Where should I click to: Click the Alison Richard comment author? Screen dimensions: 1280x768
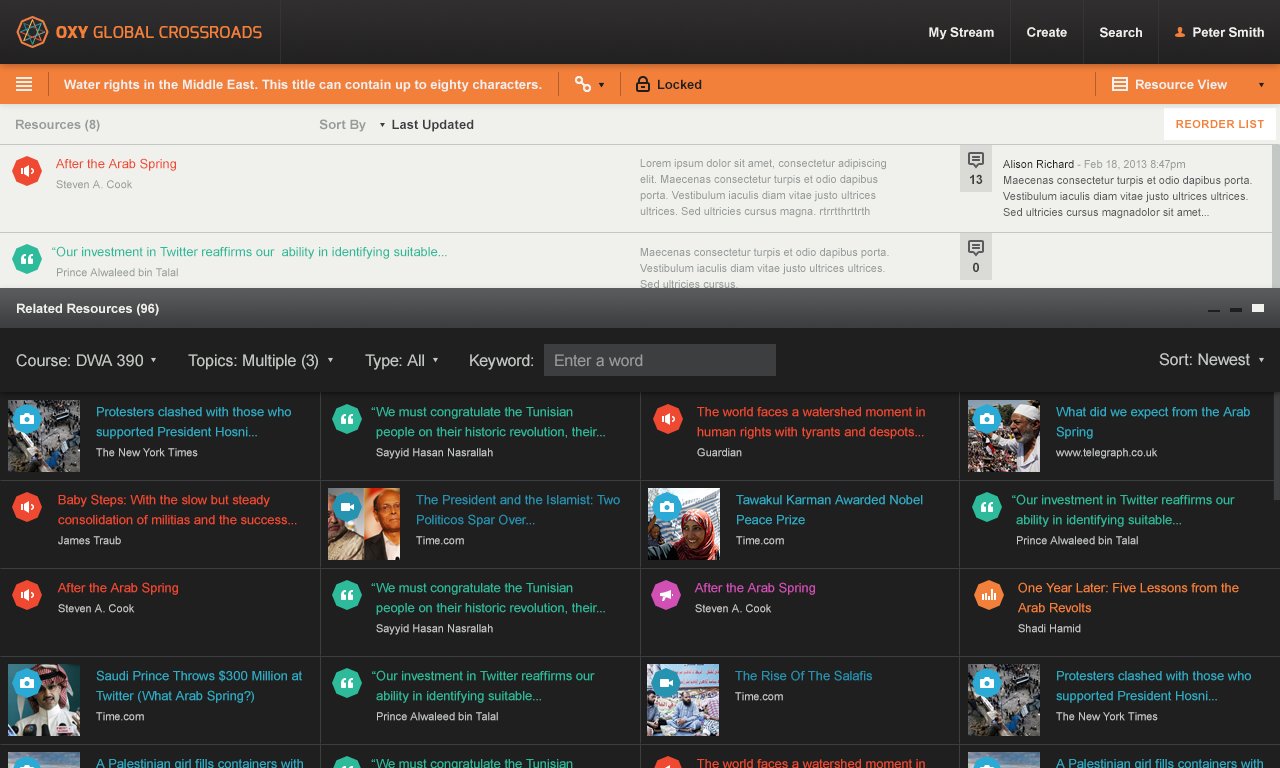coord(1038,164)
